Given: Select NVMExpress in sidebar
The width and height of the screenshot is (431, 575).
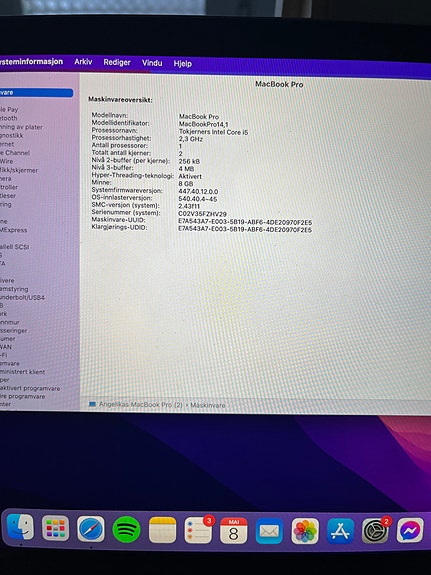Looking at the screenshot, I should tap(14, 230).
